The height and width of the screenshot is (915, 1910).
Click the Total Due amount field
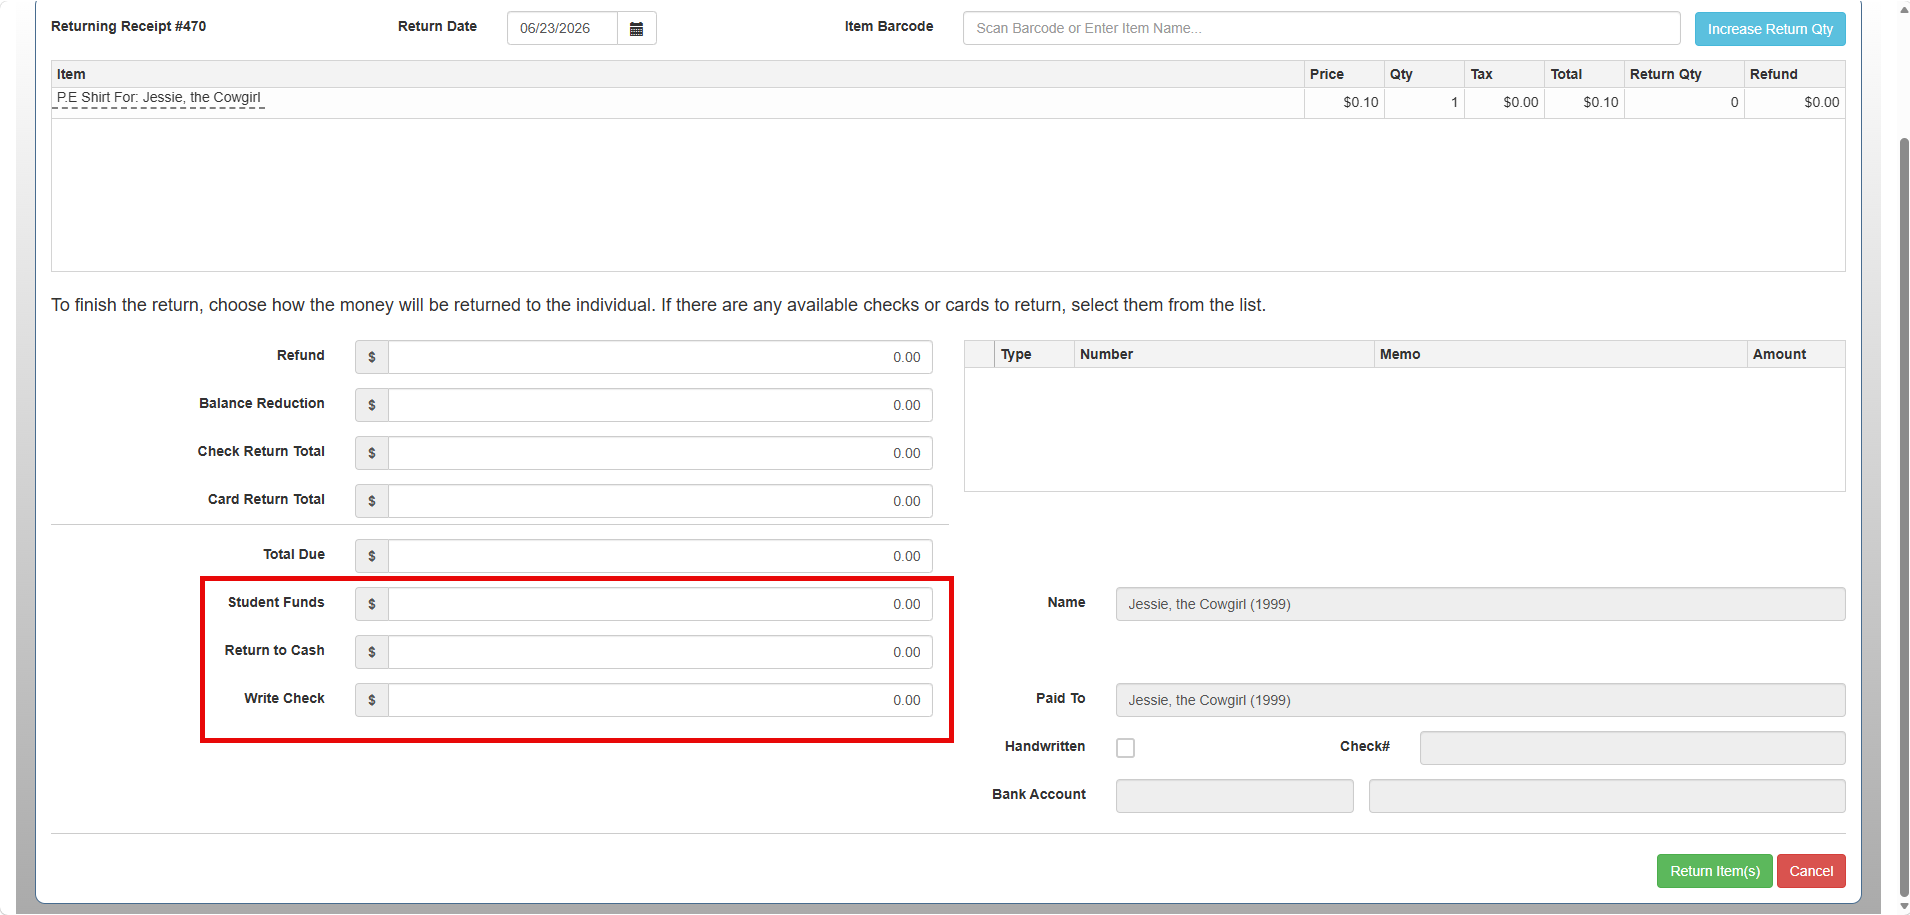click(x=660, y=556)
